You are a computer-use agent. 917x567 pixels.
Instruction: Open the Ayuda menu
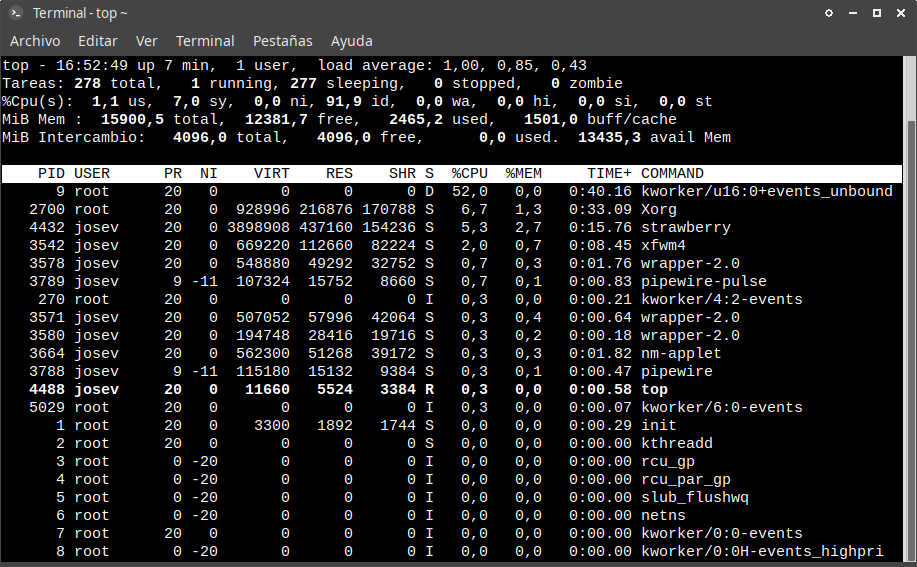[x=351, y=41]
